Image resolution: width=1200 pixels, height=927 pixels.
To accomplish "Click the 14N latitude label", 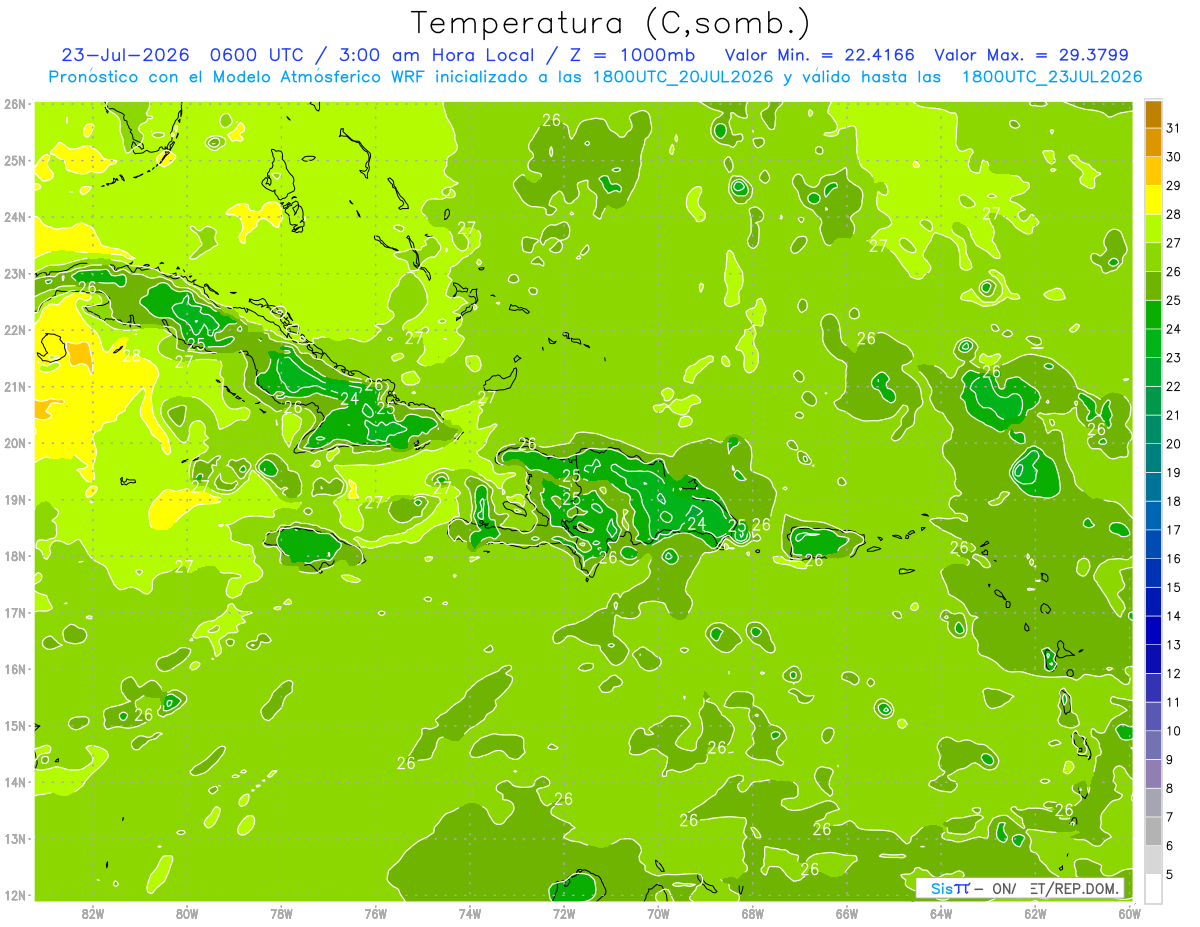I will 14,782.
